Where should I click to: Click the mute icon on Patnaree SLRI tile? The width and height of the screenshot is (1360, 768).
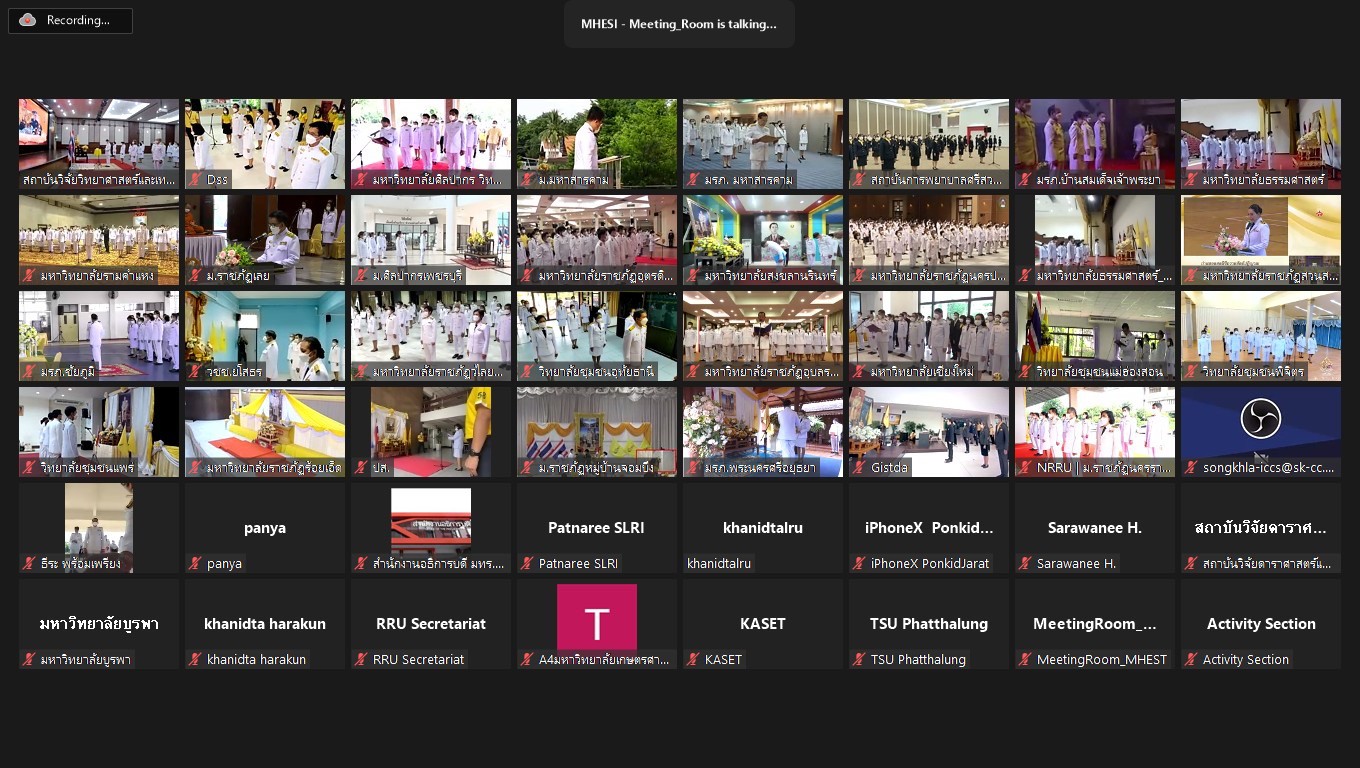coord(527,563)
